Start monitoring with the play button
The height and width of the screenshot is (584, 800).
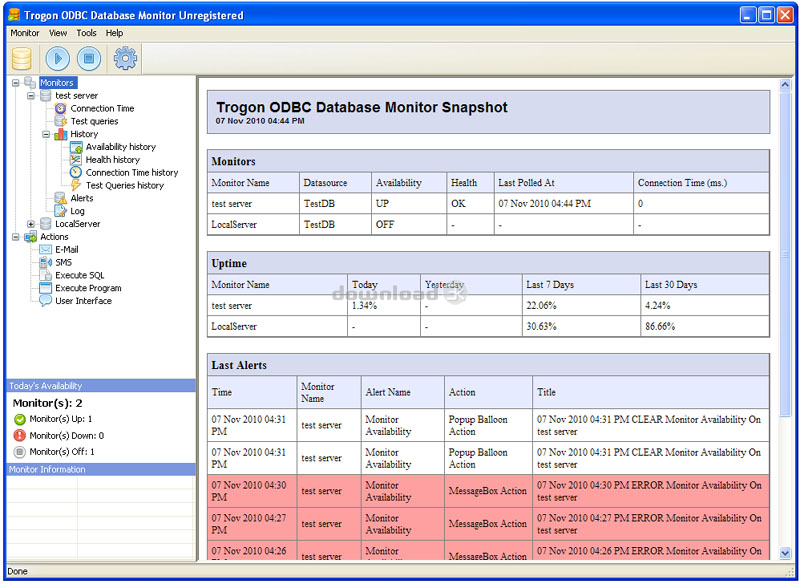click(58, 58)
